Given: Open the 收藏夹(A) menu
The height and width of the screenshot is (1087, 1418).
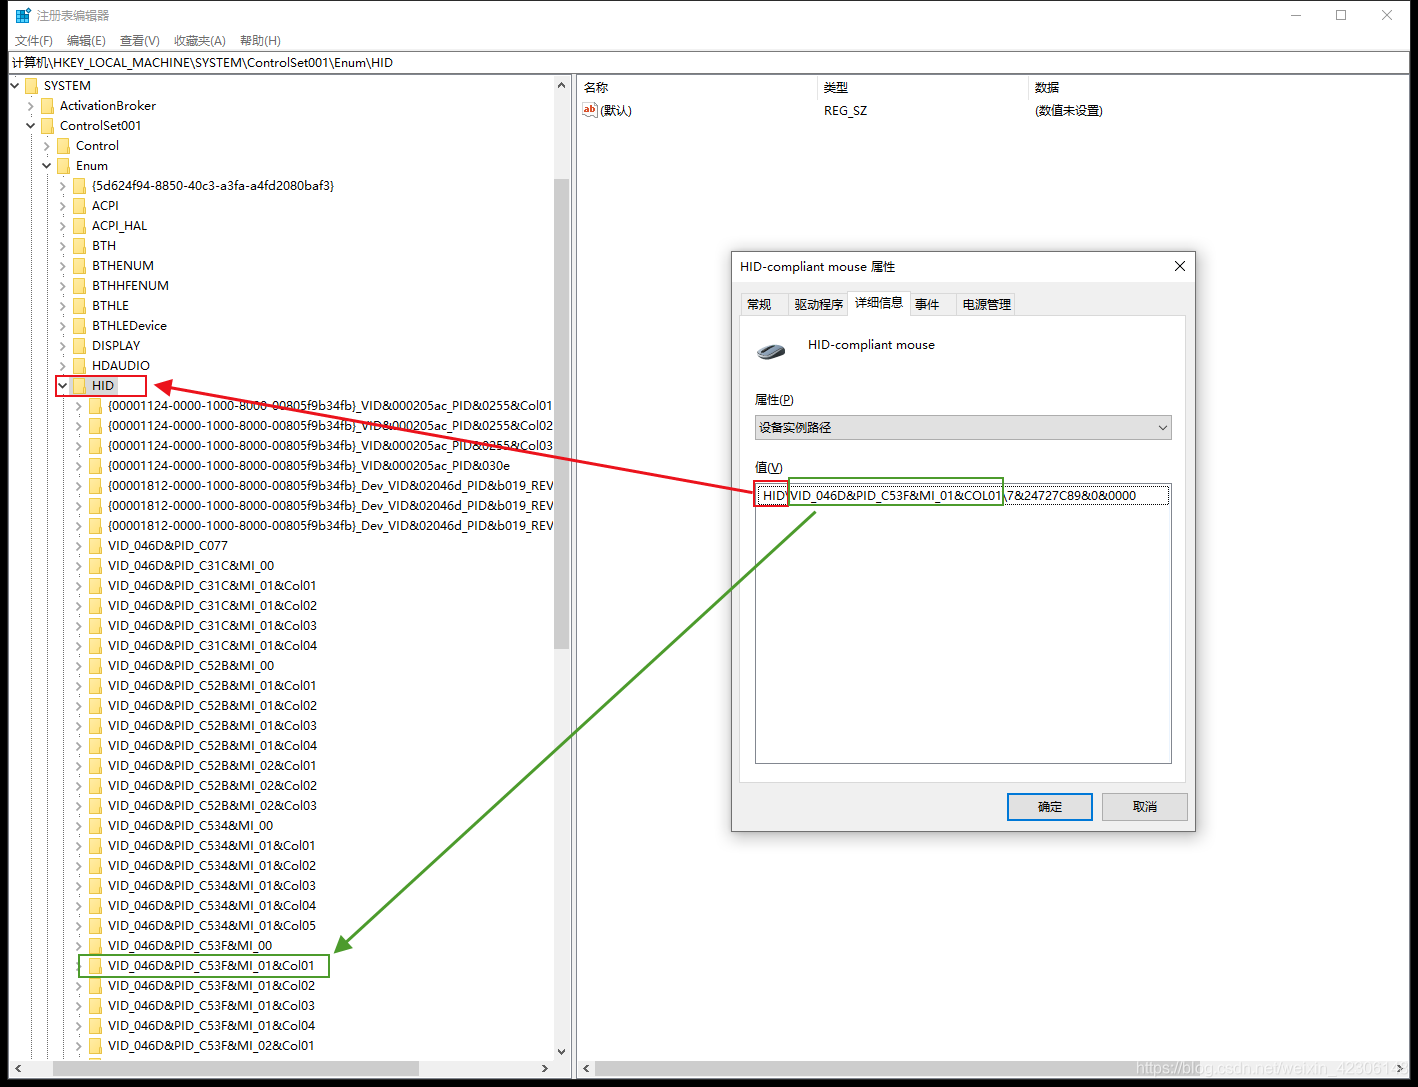Looking at the screenshot, I should (200, 41).
